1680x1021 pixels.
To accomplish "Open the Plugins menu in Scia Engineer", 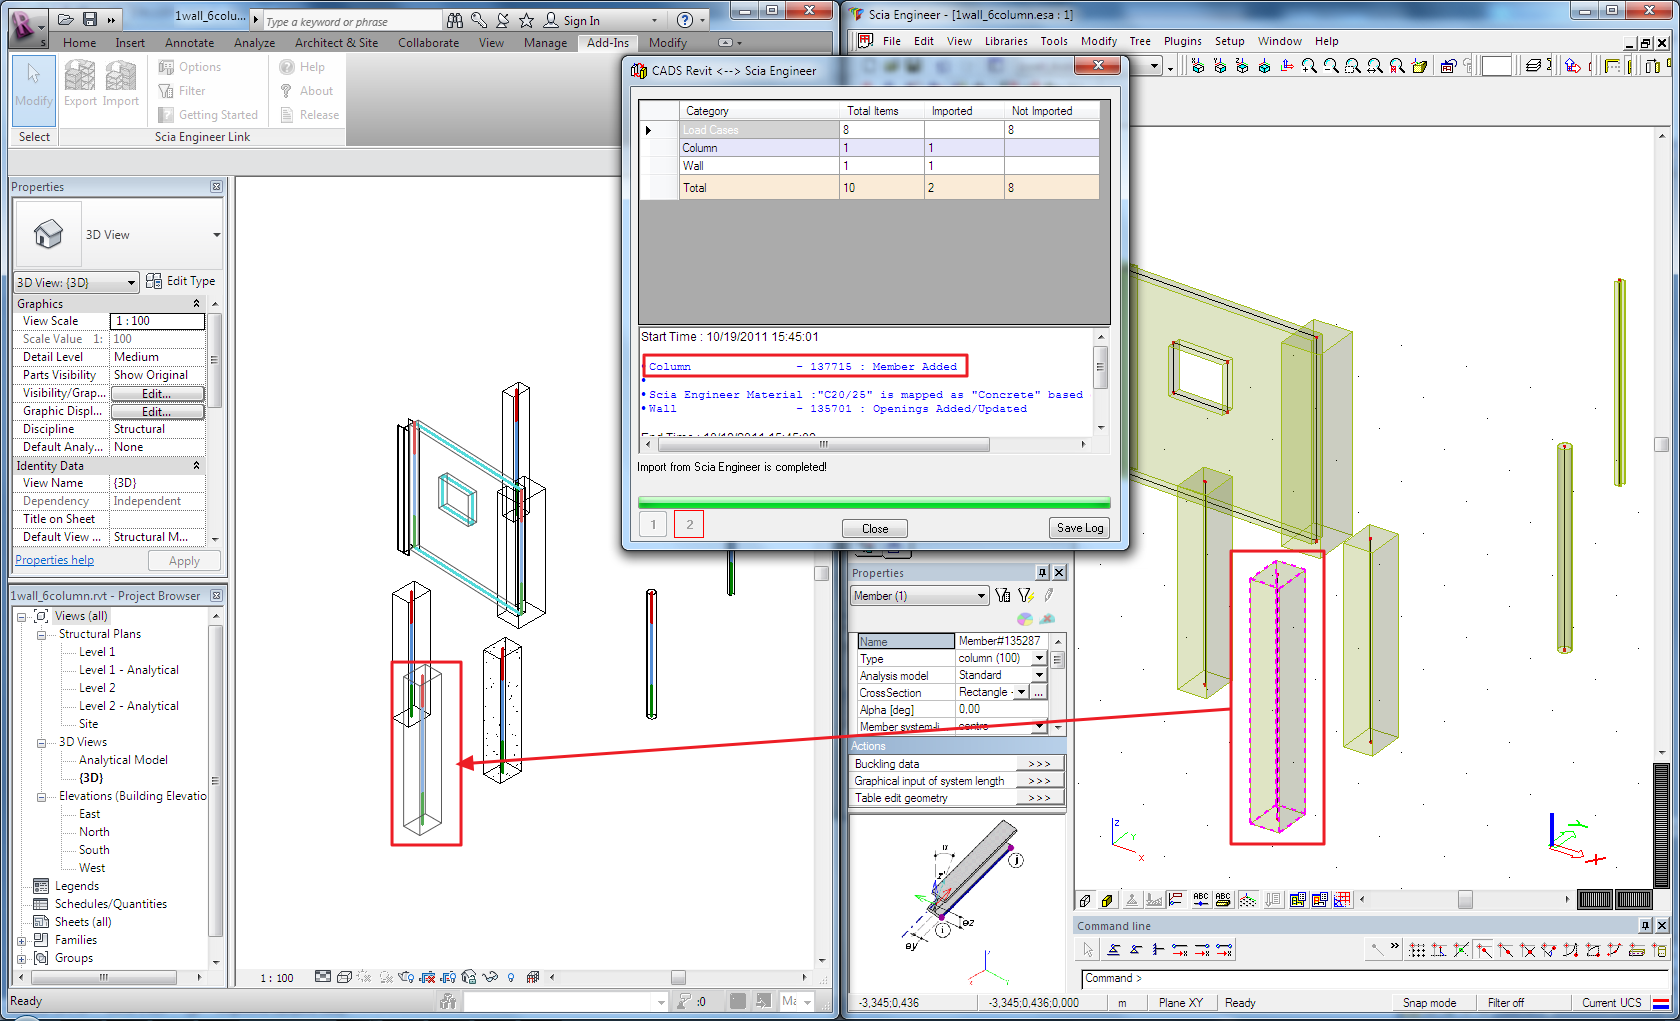I will tap(1182, 41).
